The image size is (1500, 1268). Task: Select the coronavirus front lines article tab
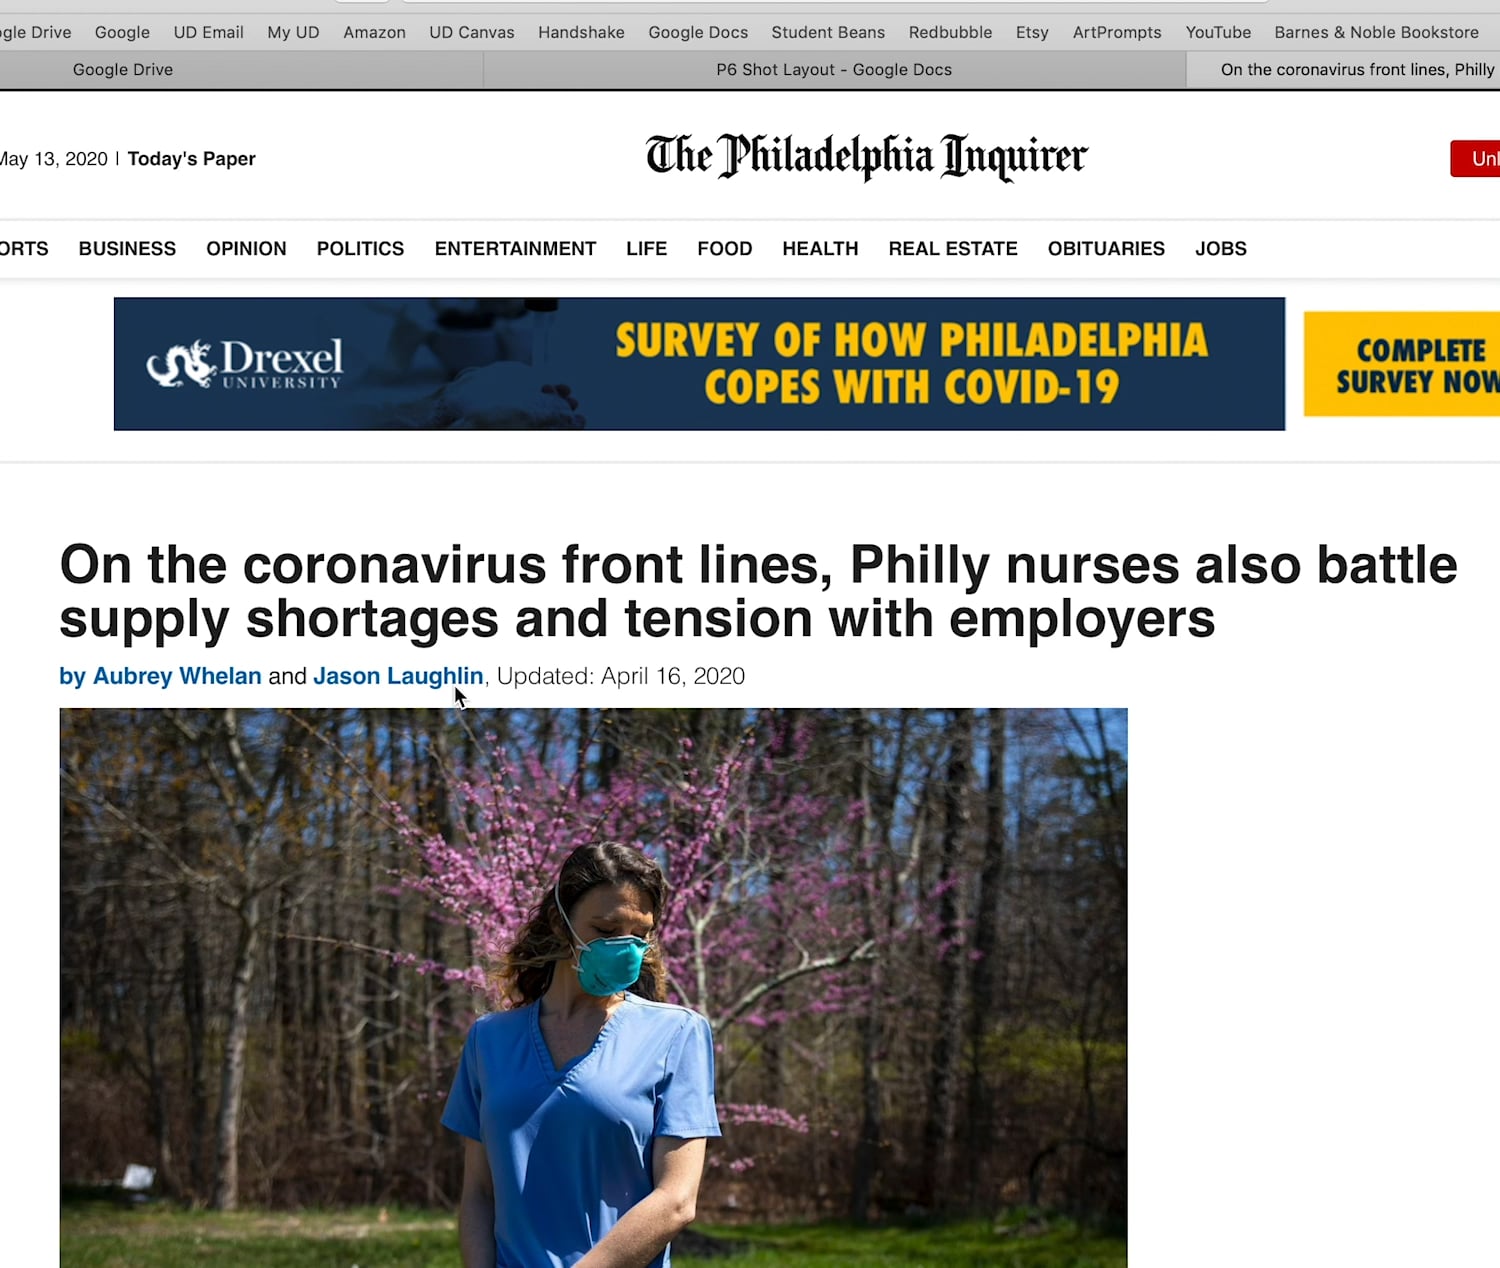pyautogui.click(x=1343, y=70)
